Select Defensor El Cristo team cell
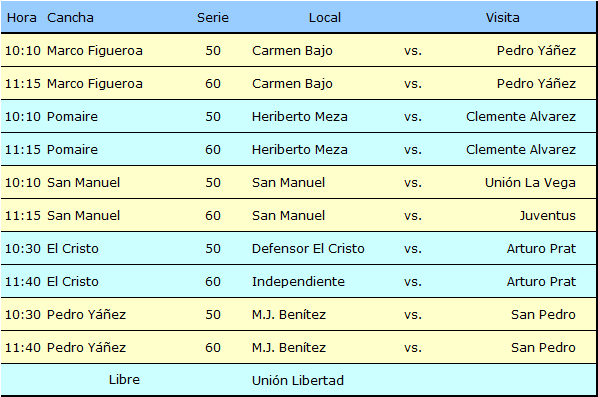Screen dimensions: 598x397 (308, 248)
